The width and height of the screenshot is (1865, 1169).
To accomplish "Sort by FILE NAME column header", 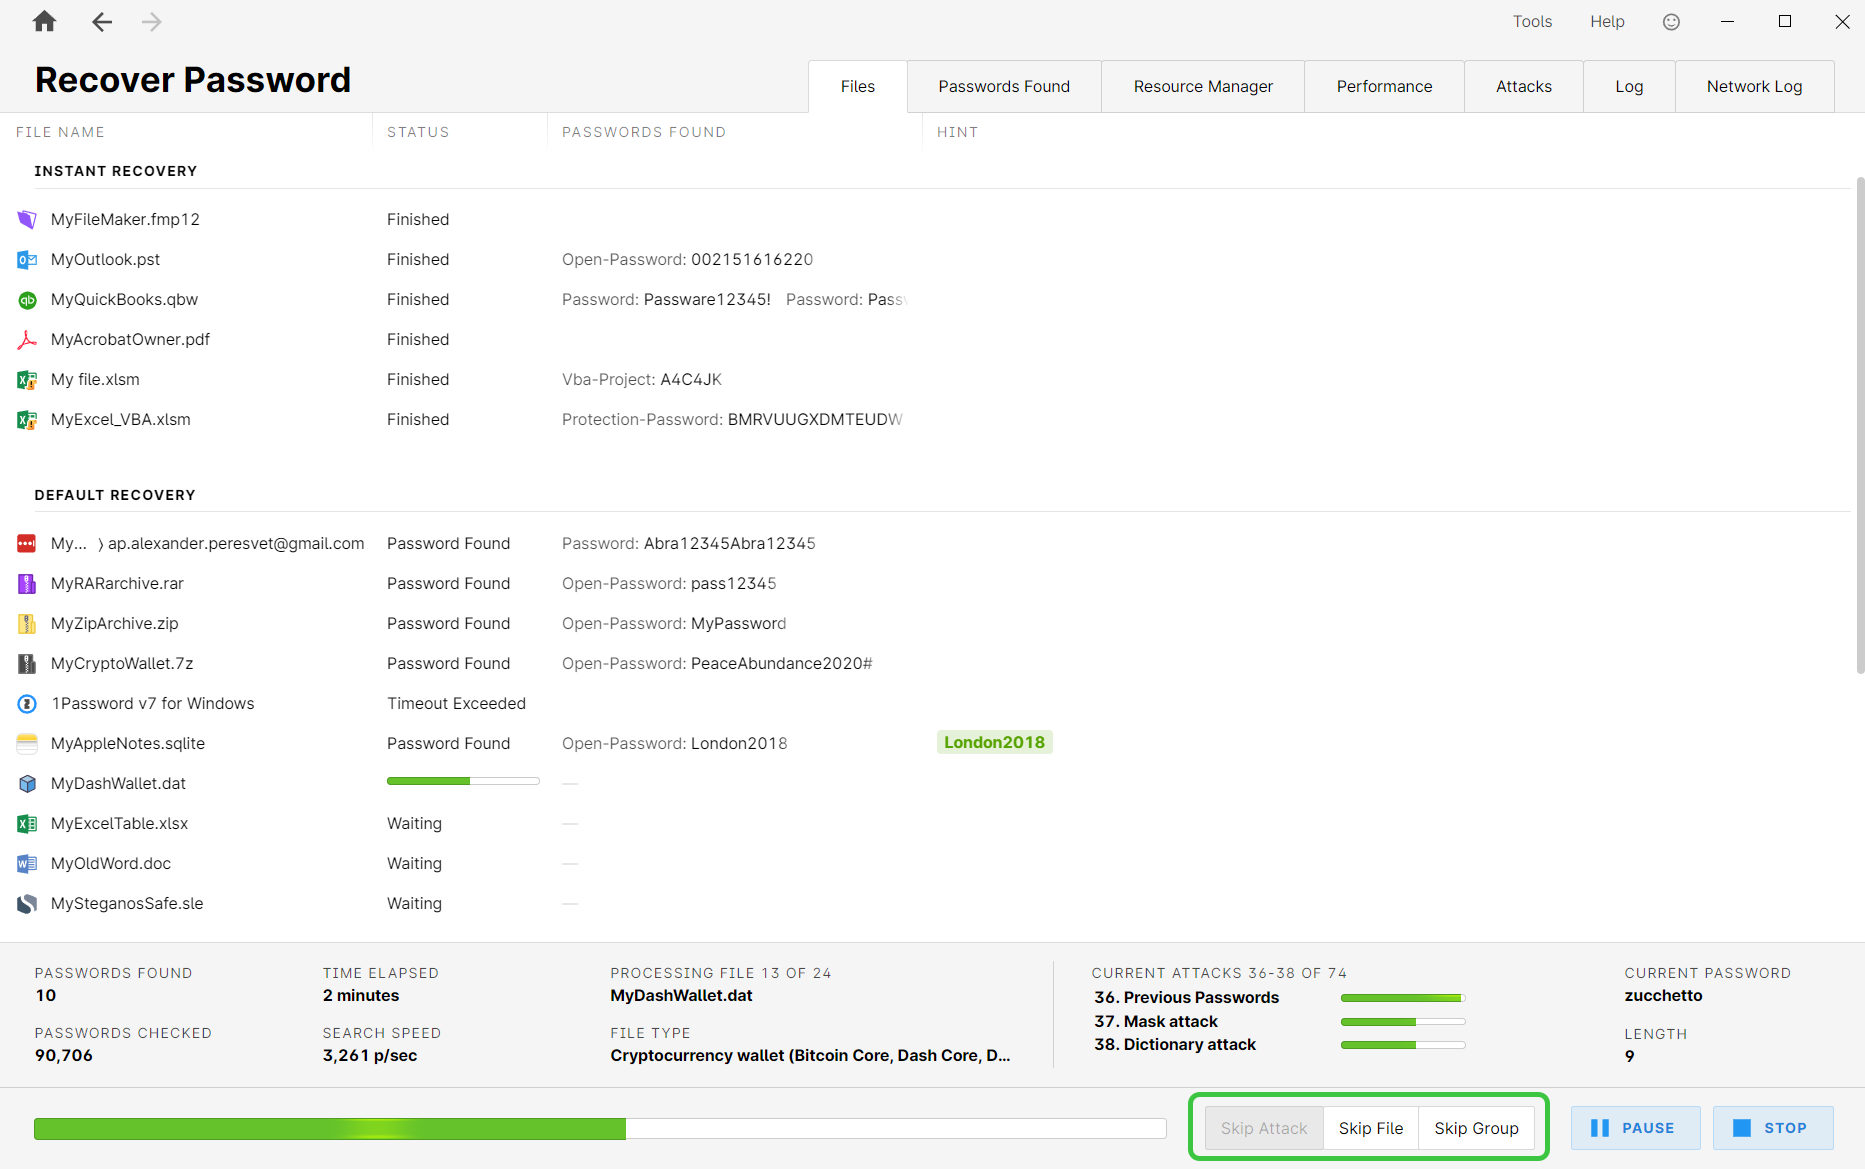I will 60,132.
